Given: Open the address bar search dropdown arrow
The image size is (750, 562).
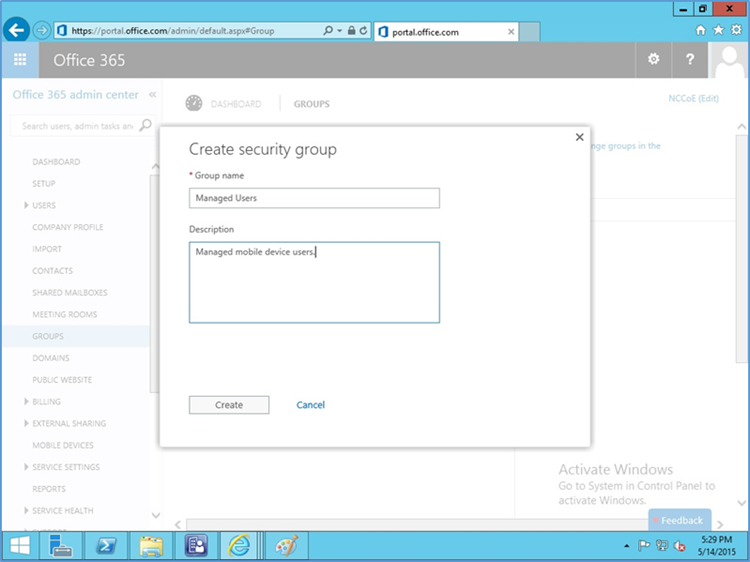Looking at the screenshot, I should [x=340, y=31].
